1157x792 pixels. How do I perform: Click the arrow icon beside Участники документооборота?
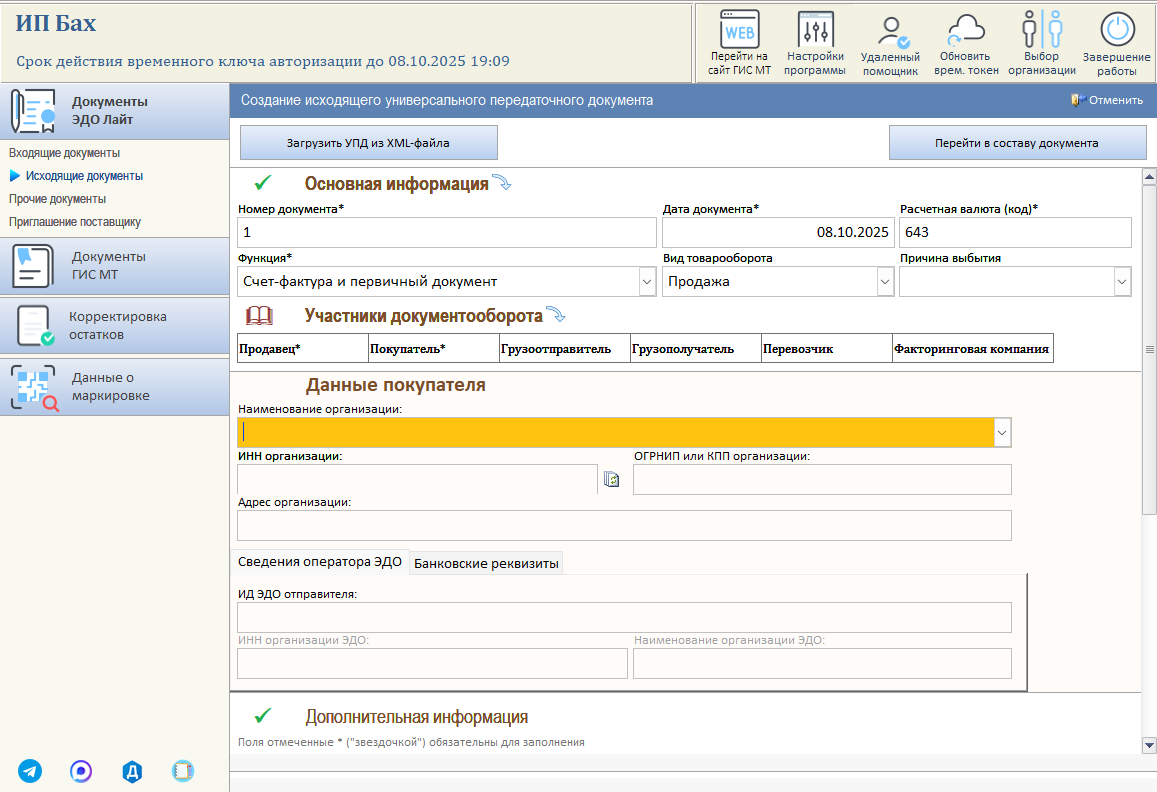tap(556, 314)
